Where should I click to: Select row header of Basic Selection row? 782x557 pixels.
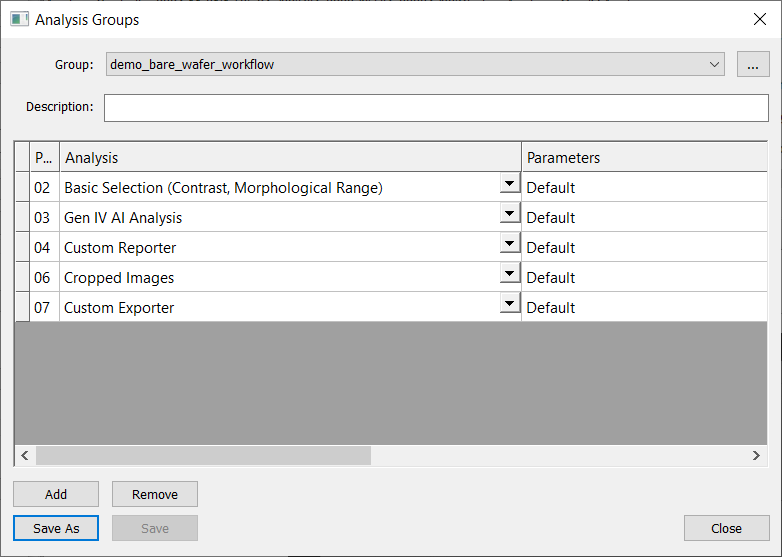pyautogui.click(x=22, y=187)
